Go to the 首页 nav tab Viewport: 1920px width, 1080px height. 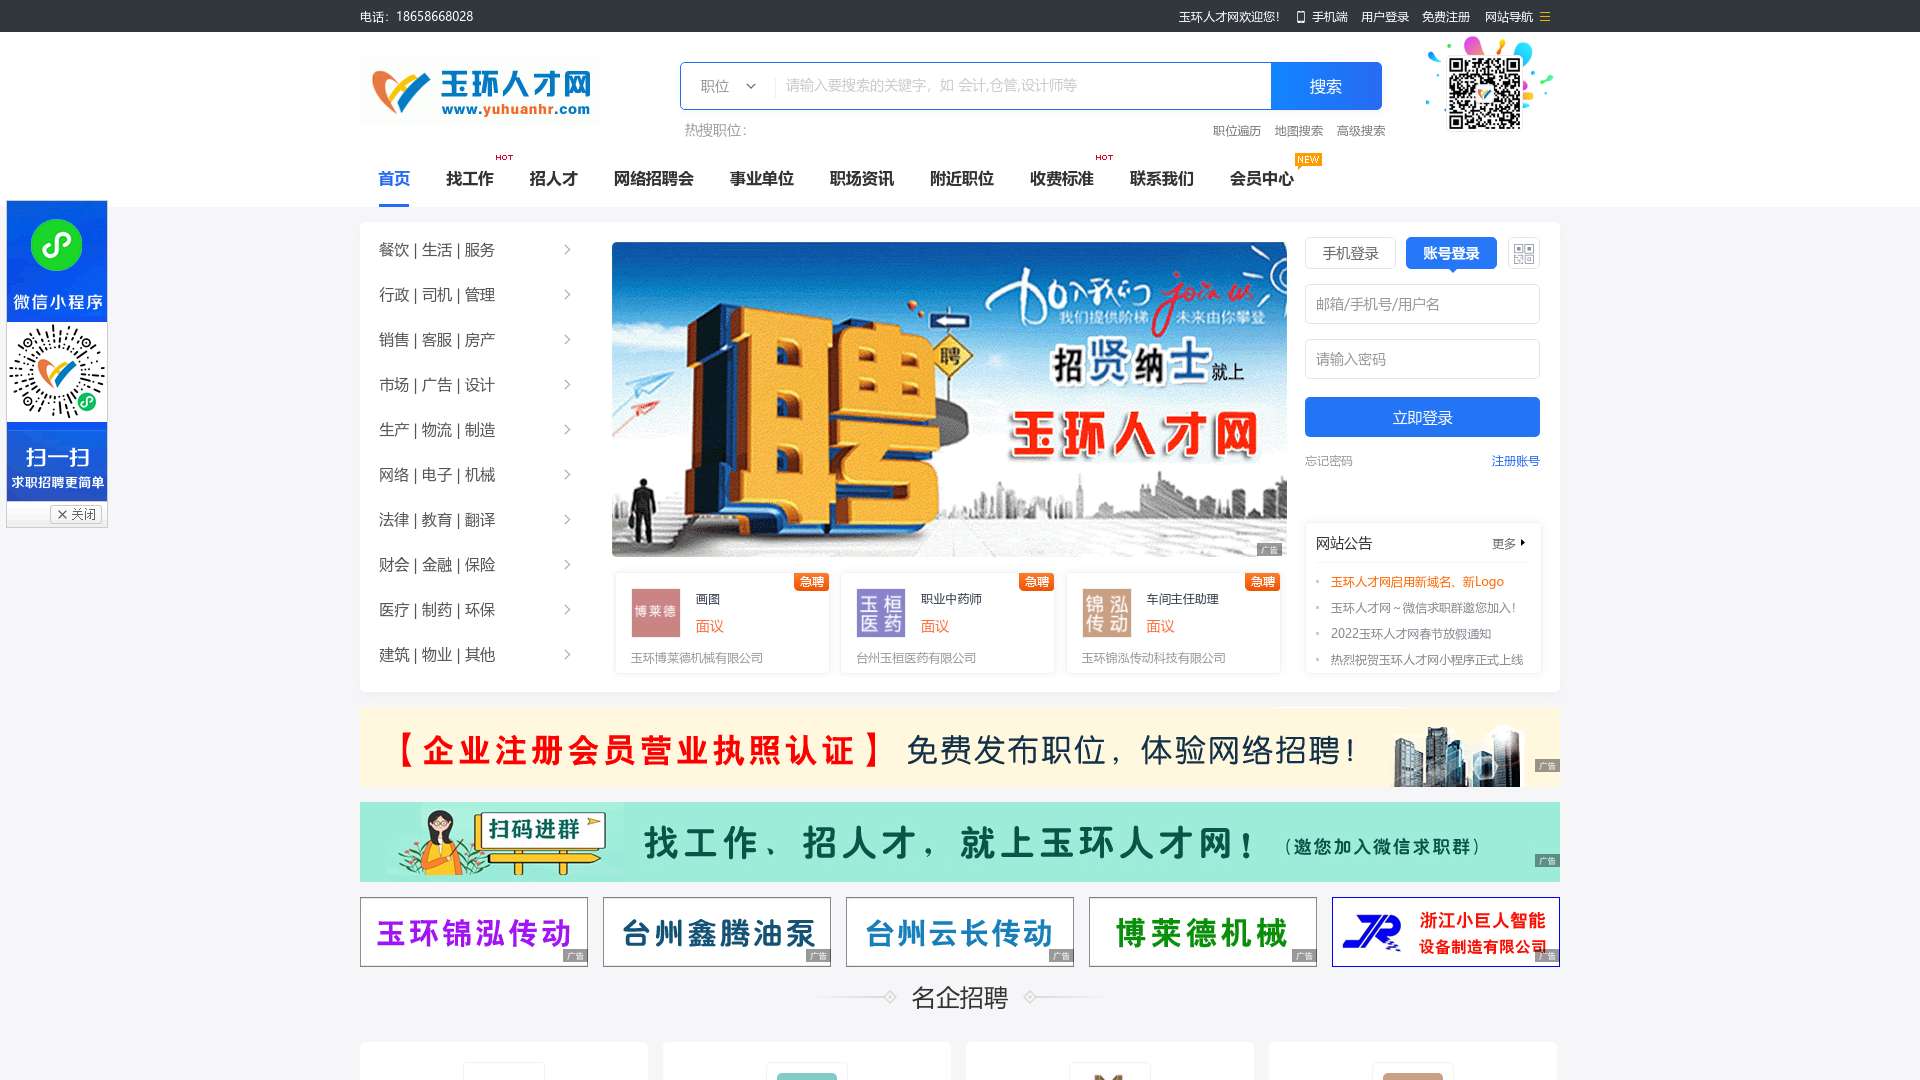(394, 179)
